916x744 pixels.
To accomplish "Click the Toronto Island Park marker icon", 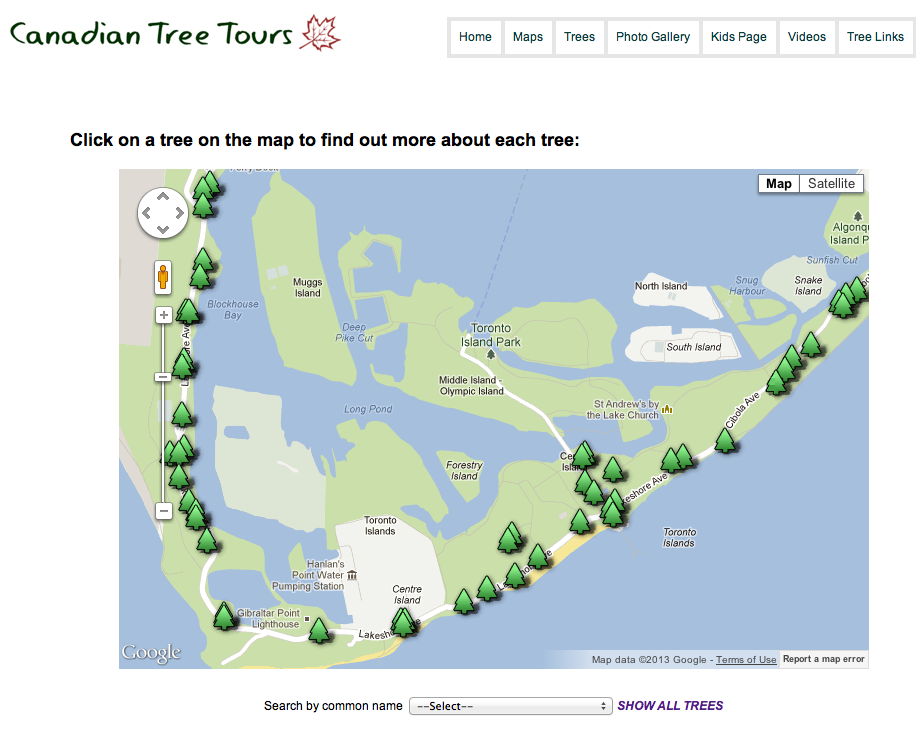I will pyautogui.click(x=491, y=354).
